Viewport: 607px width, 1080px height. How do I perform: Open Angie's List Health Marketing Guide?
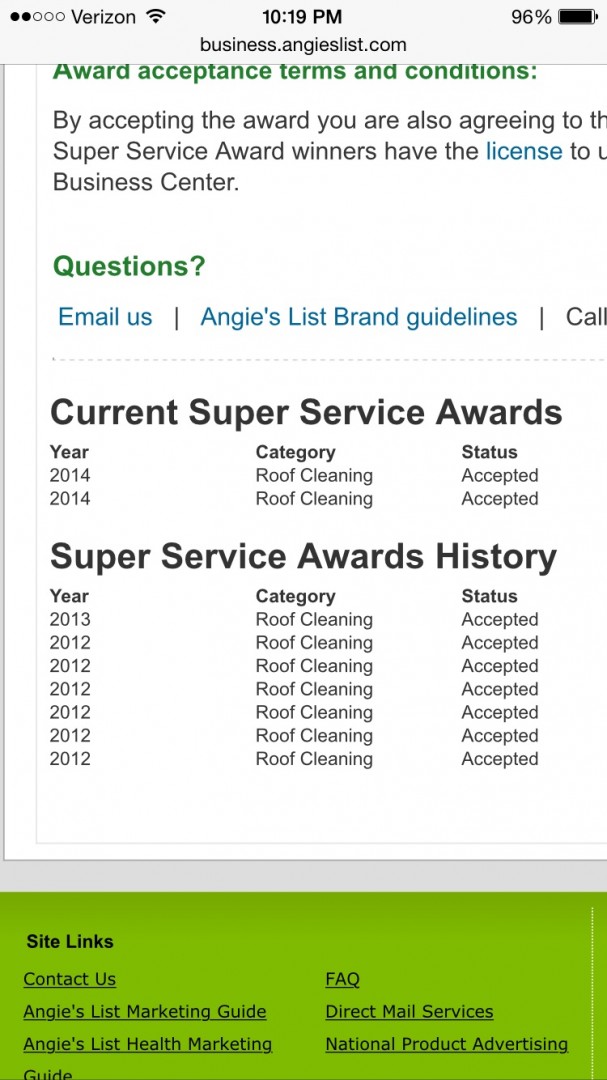[147, 1044]
